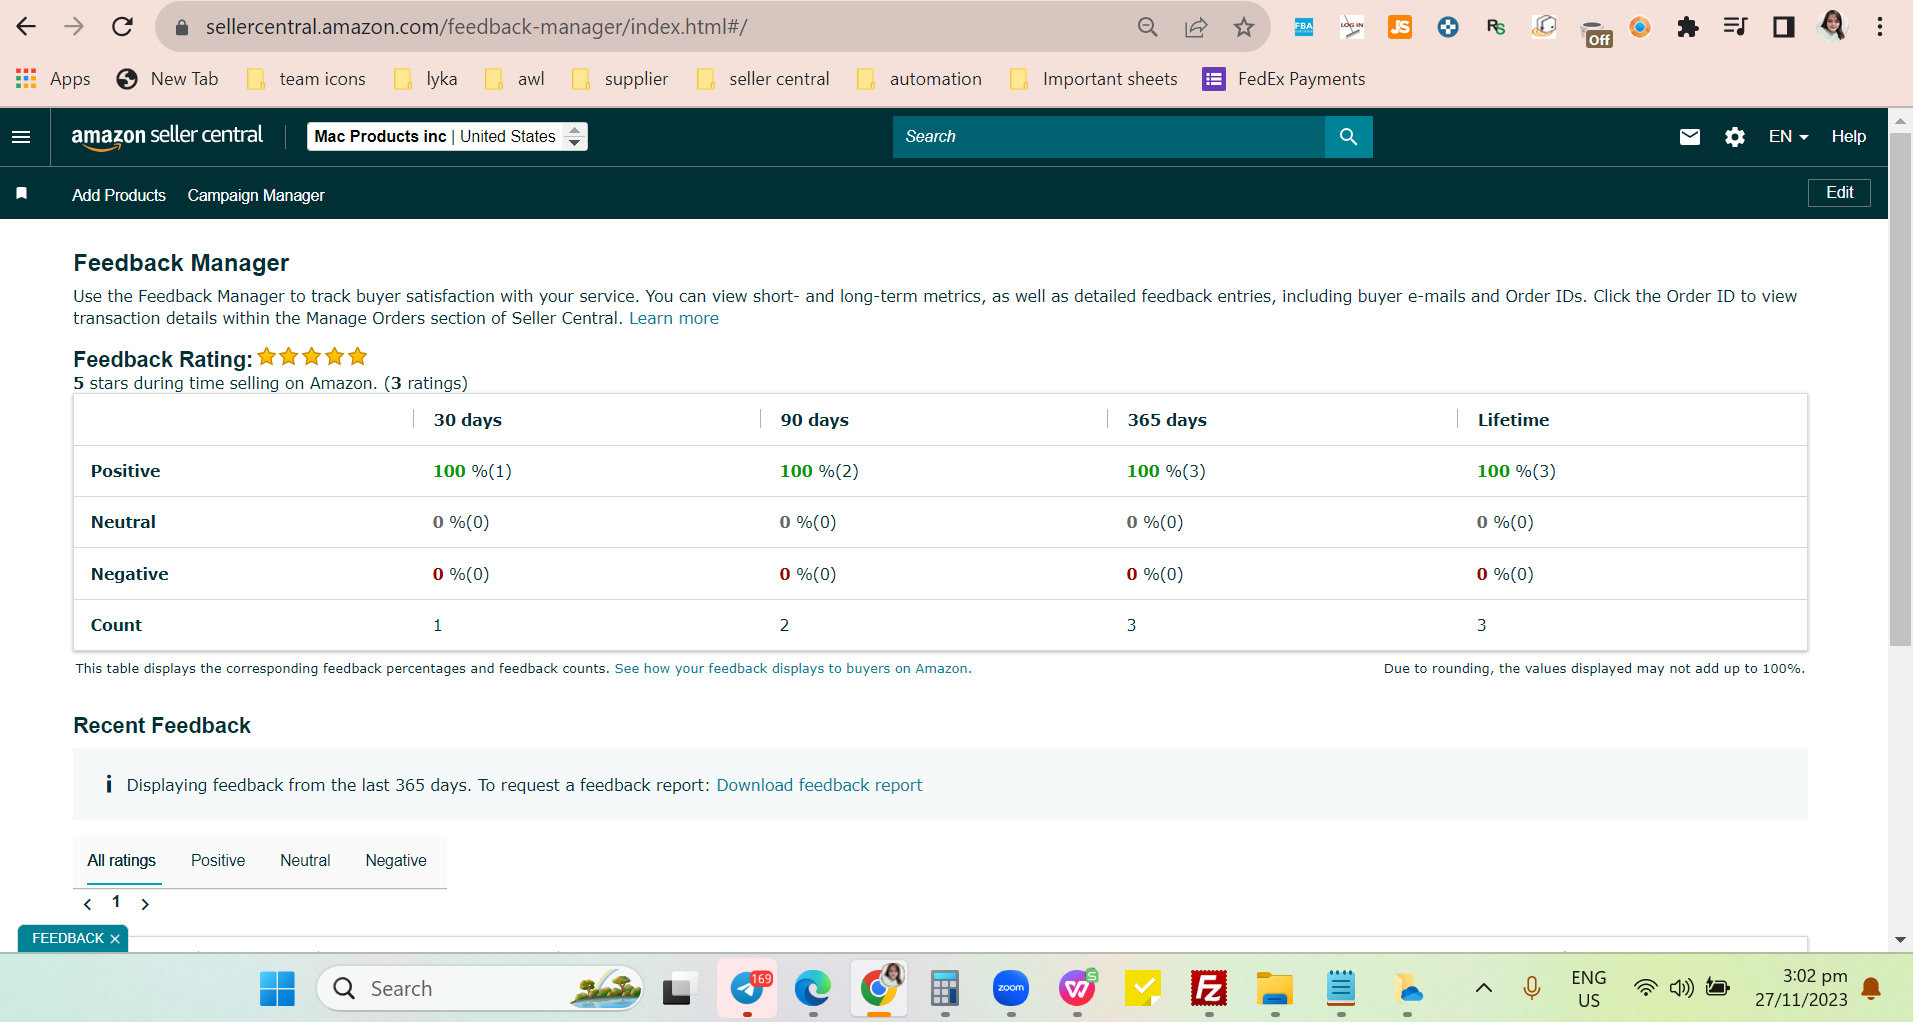Screen dimensions: 1913x1022
Task: Open the Mac Products inc account switcher
Action: 447,136
